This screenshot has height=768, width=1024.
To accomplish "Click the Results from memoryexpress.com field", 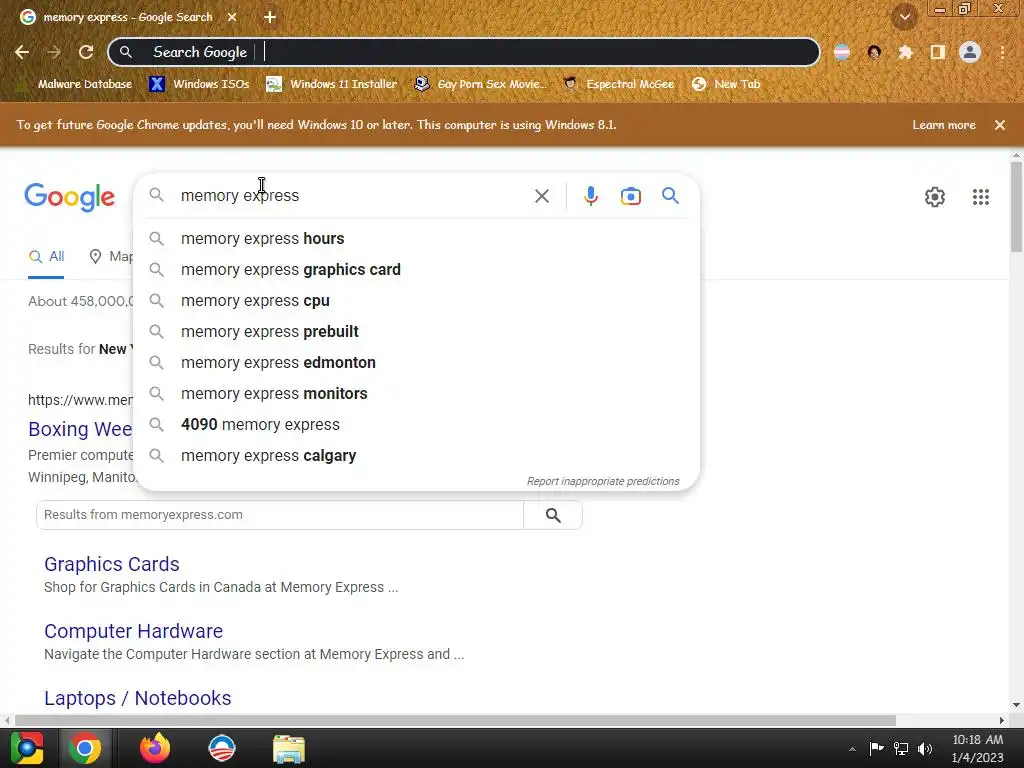I will (280, 515).
